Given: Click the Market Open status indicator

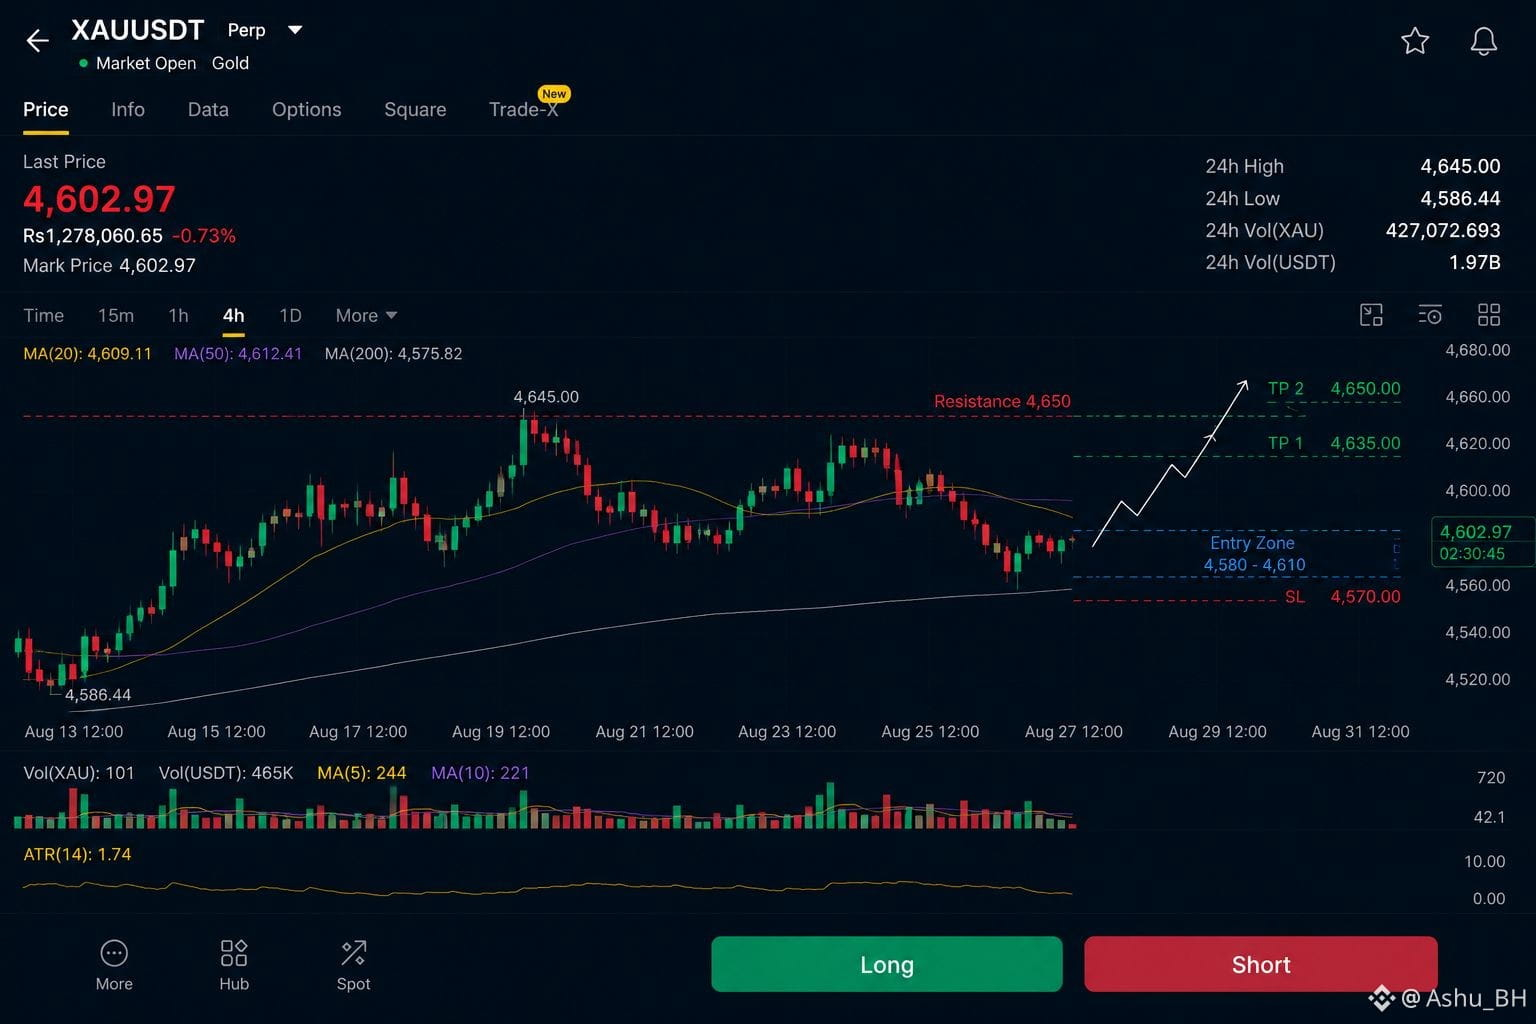Looking at the screenshot, I should coord(138,63).
